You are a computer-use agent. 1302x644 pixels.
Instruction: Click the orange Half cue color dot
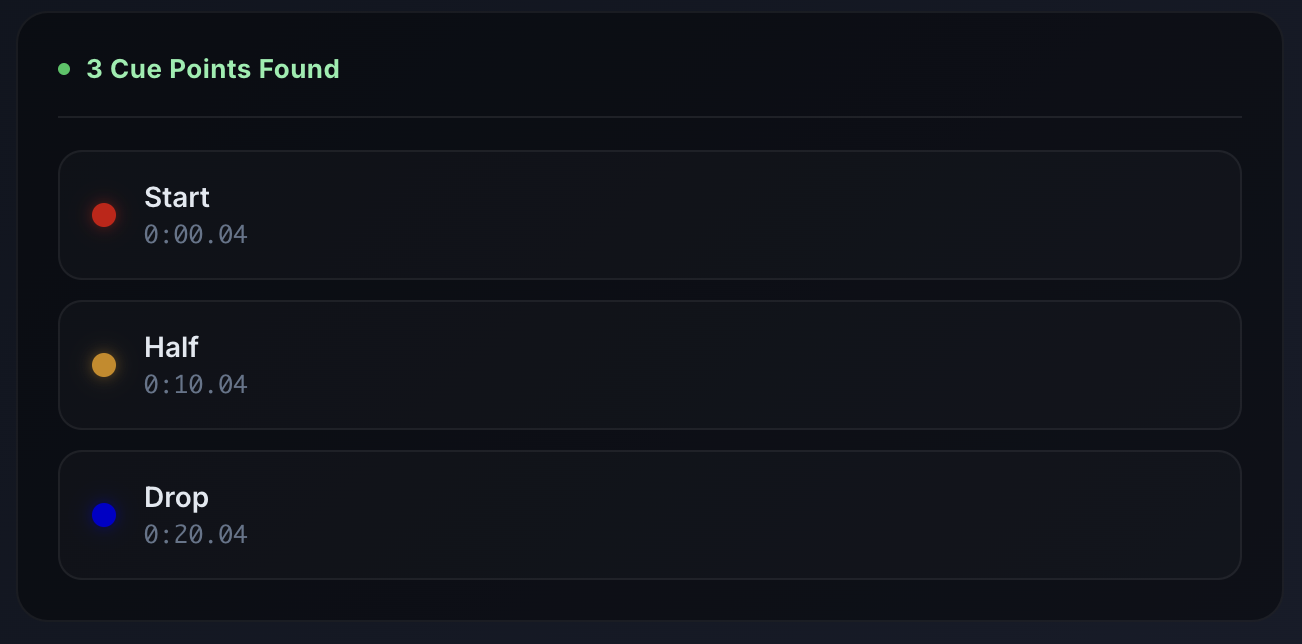point(104,365)
